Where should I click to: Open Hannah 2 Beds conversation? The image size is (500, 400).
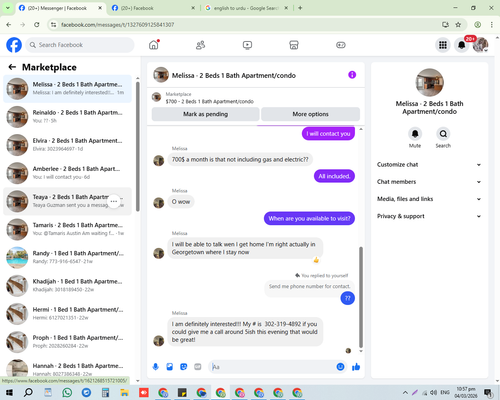[x=68, y=368]
